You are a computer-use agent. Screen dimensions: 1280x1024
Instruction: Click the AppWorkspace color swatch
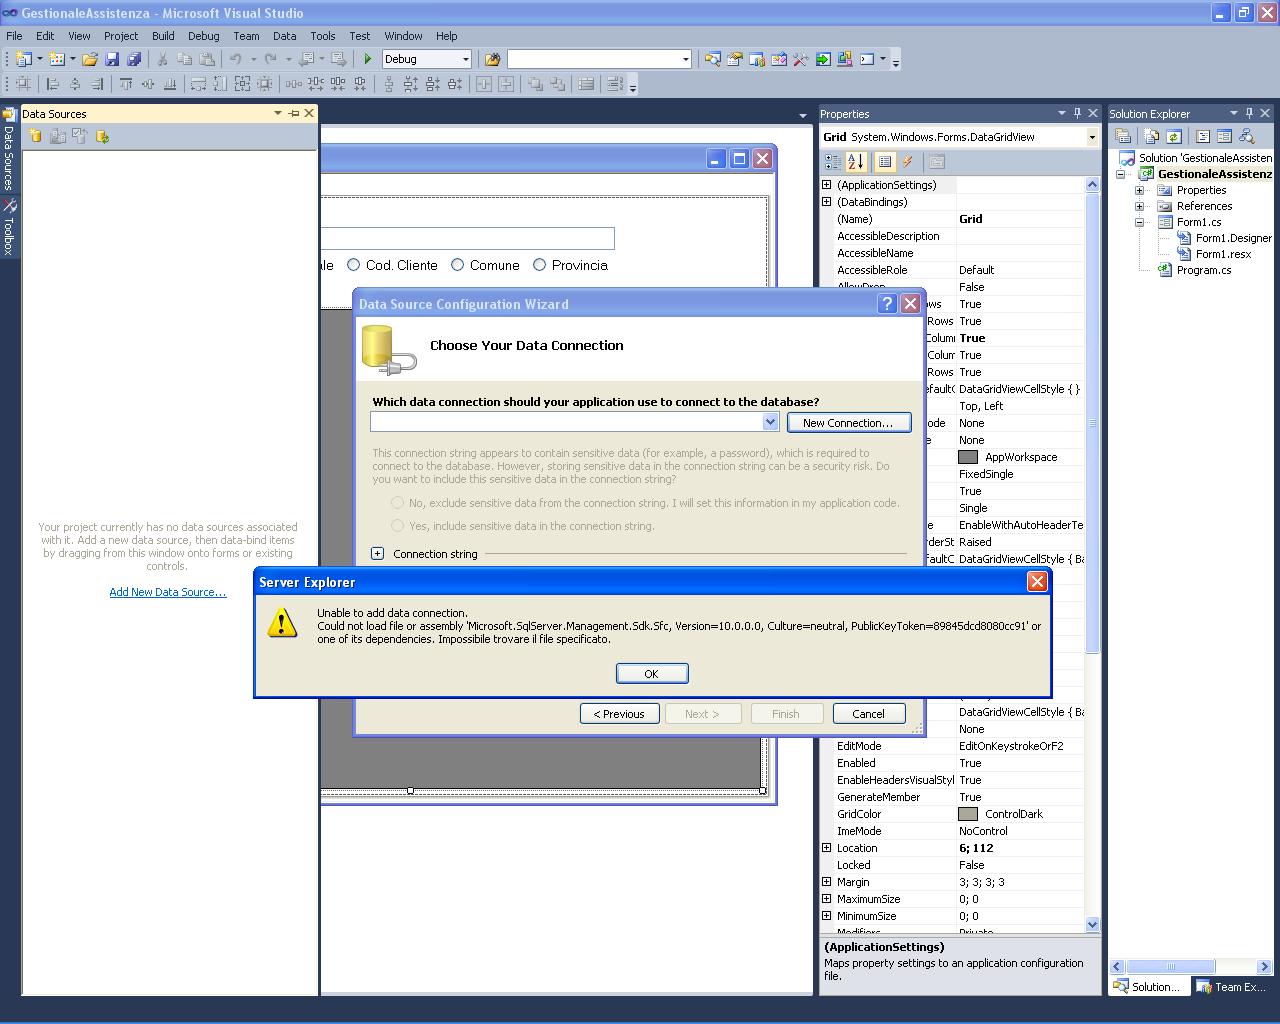(x=968, y=457)
